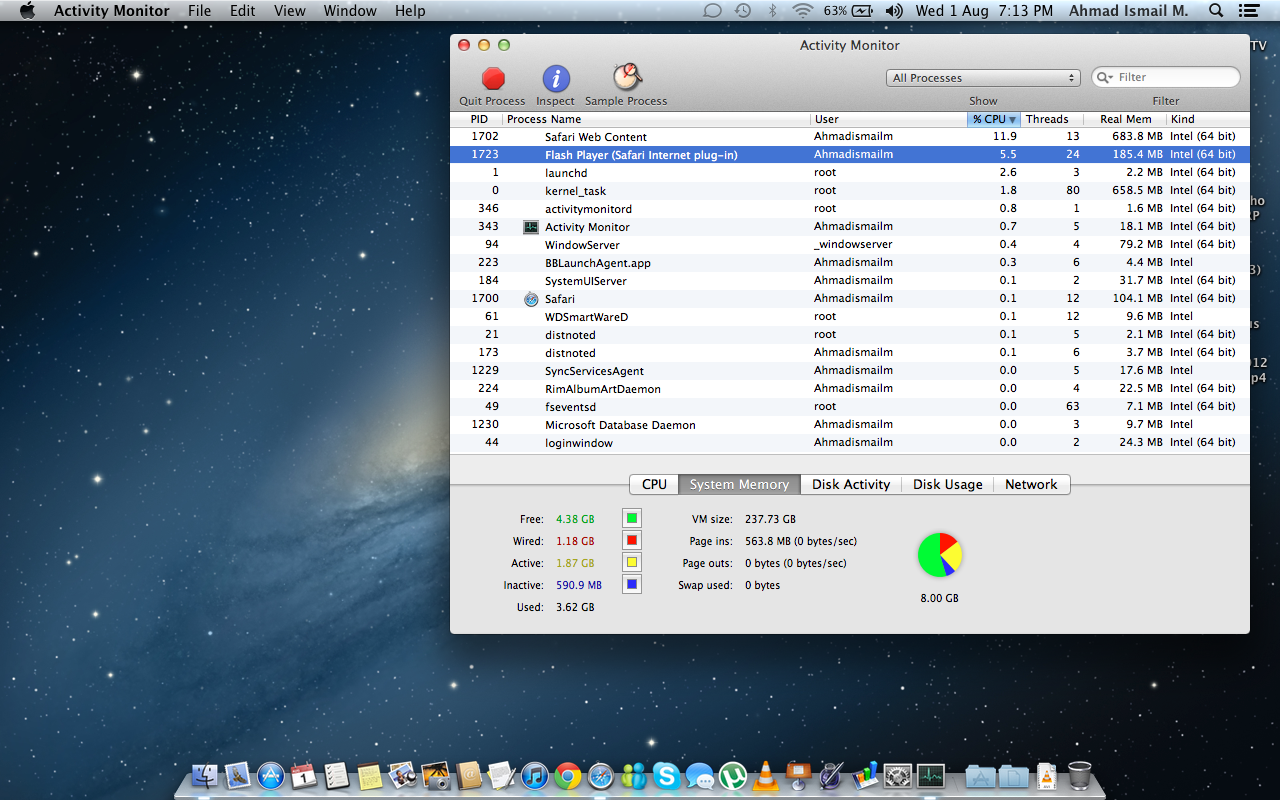Open yellow Notes icon in the Dock
Screen dimensions: 1280x800
click(370, 775)
